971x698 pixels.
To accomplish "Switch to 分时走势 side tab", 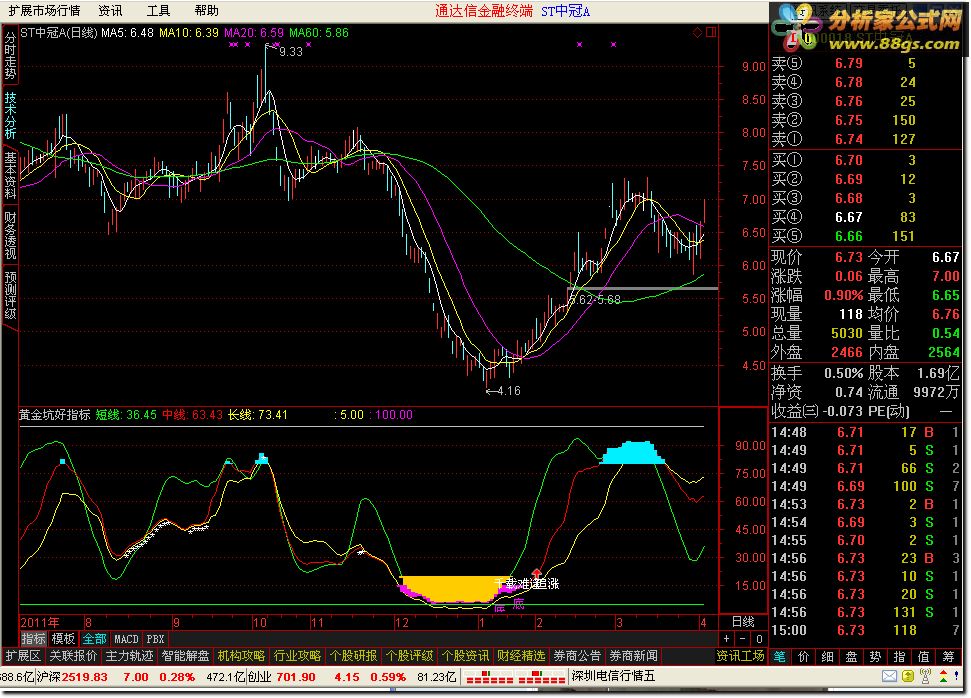I will [x=10, y=55].
